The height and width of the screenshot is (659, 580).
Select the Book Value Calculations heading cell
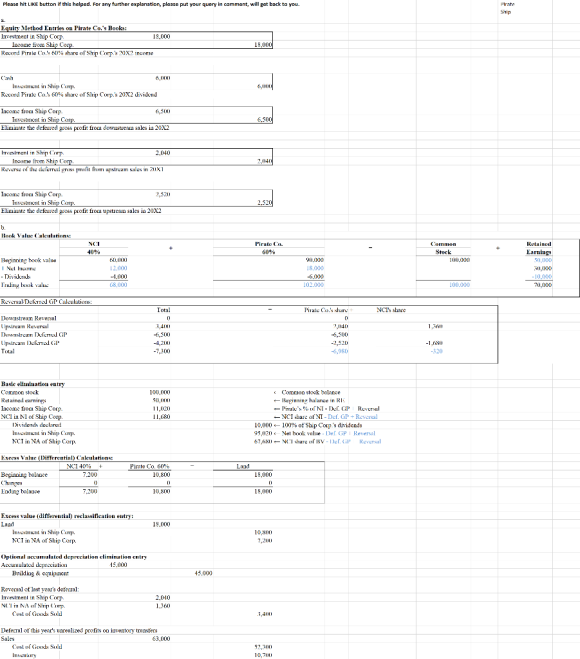[36, 236]
